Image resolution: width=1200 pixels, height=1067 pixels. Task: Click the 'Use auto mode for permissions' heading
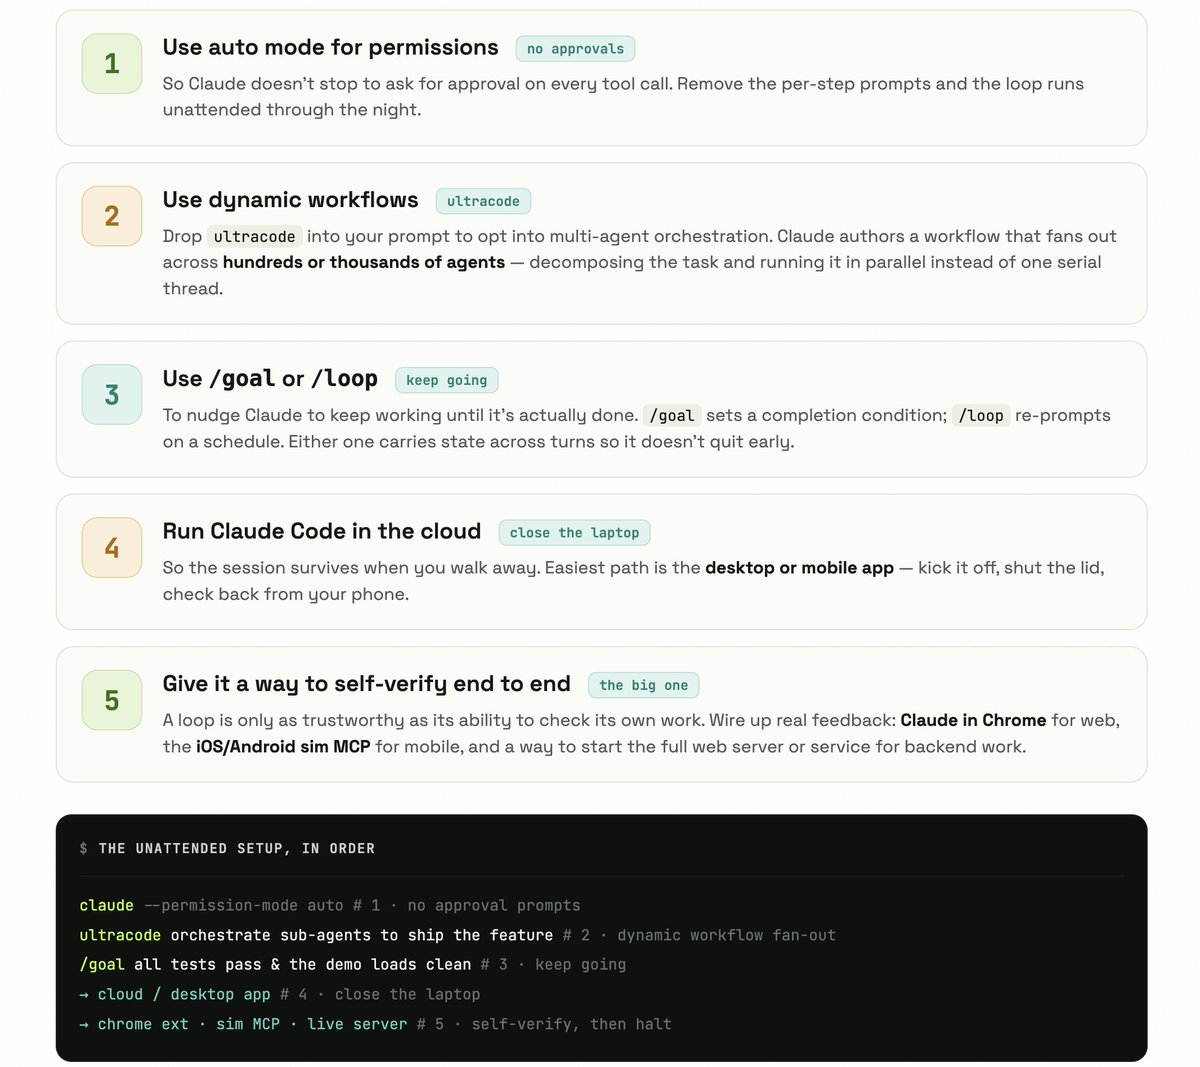pos(330,47)
